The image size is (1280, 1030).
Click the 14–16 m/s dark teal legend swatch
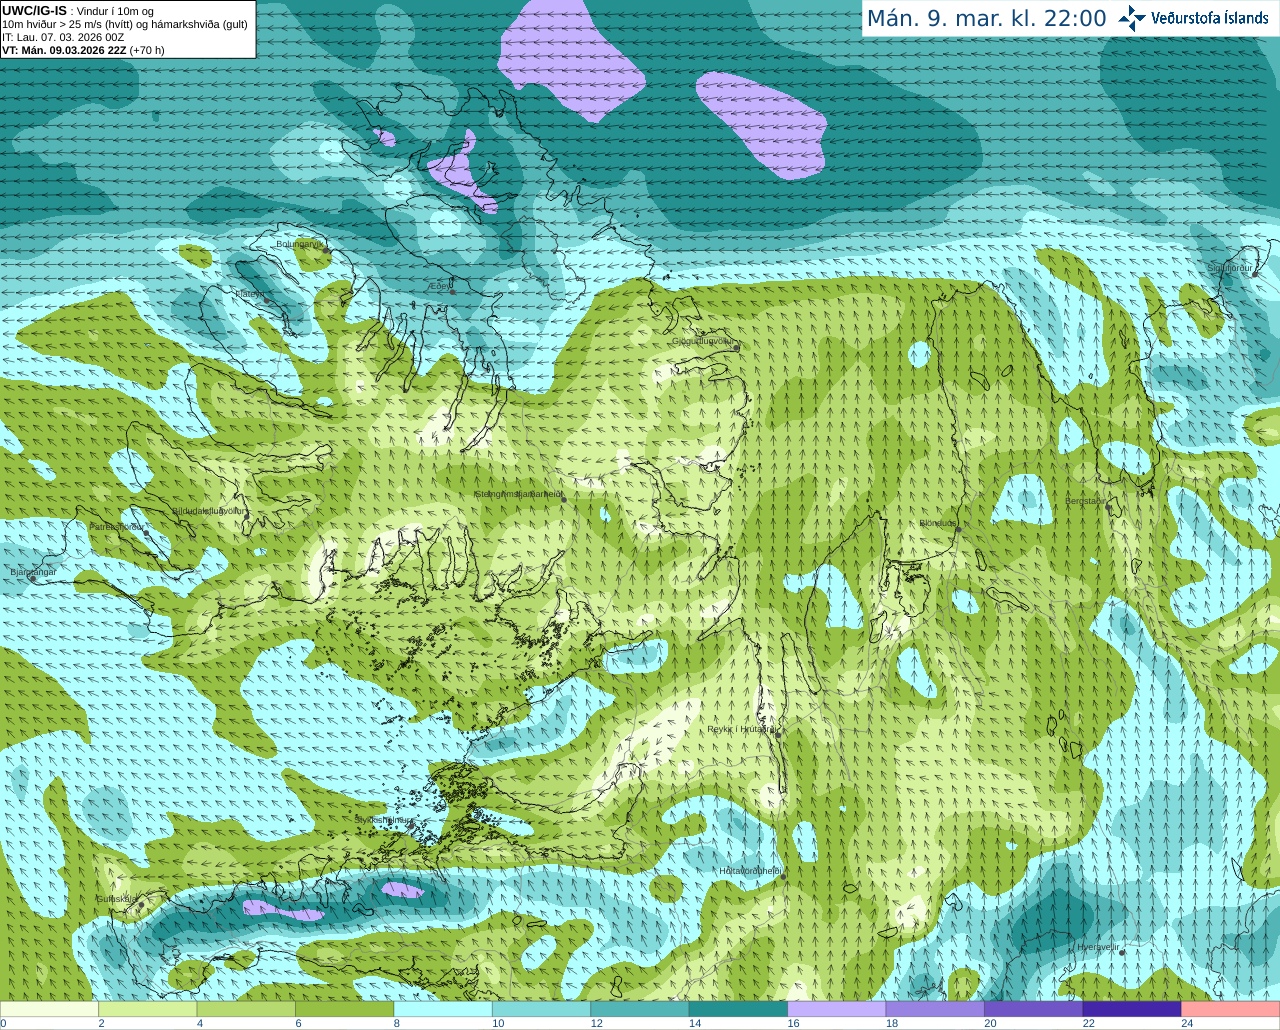pyautogui.click(x=738, y=1009)
